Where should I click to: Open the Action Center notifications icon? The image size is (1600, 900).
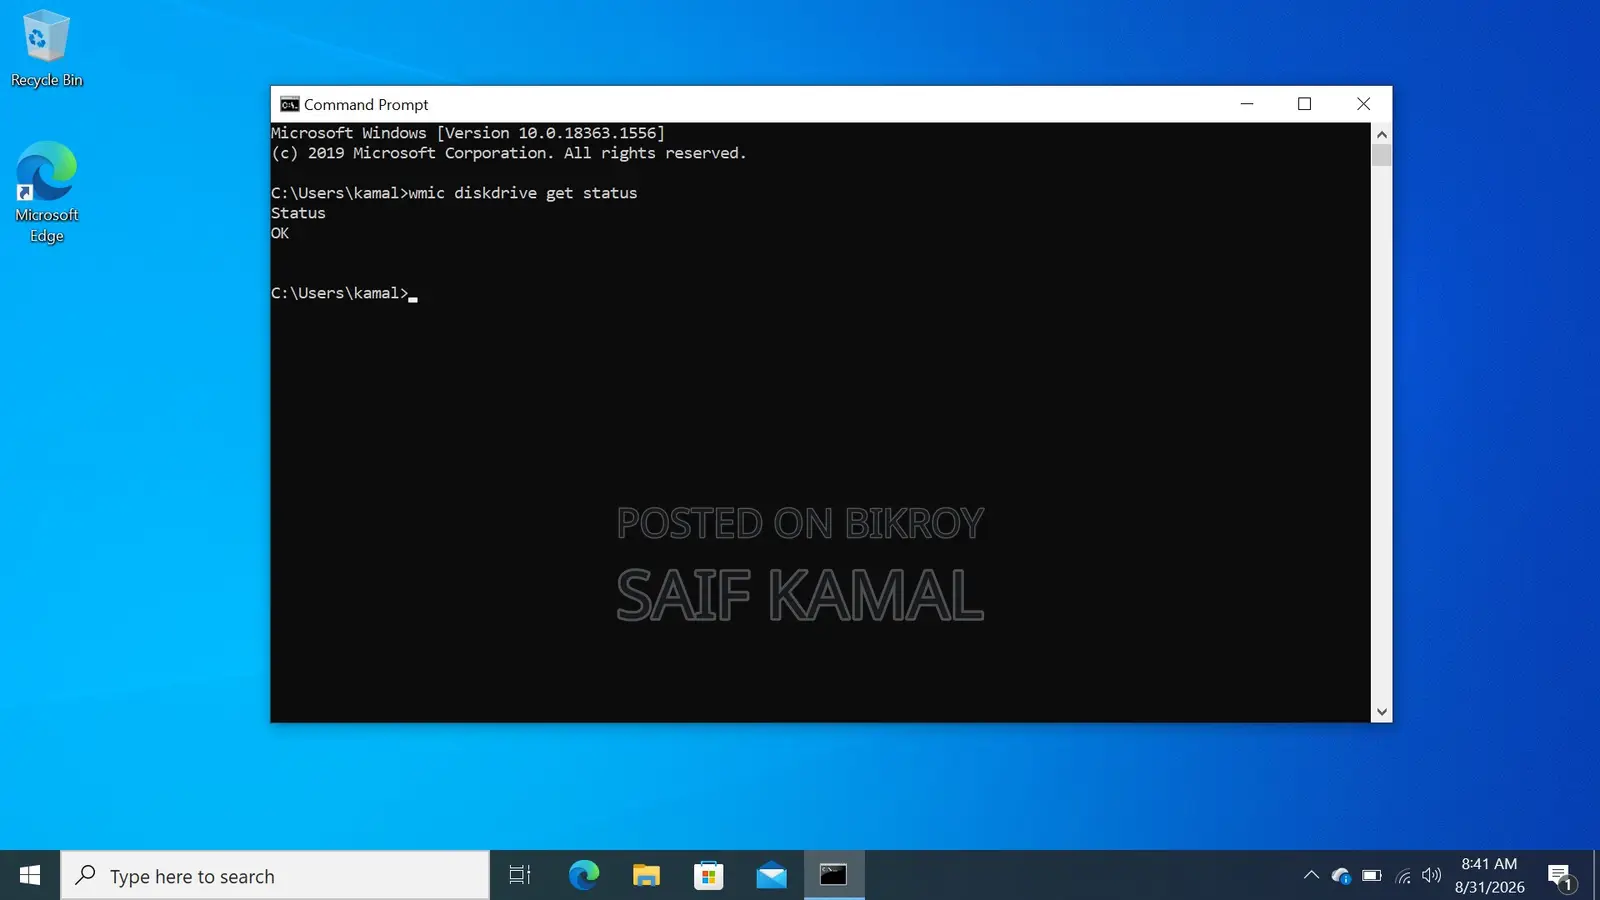pyautogui.click(x=1561, y=876)
